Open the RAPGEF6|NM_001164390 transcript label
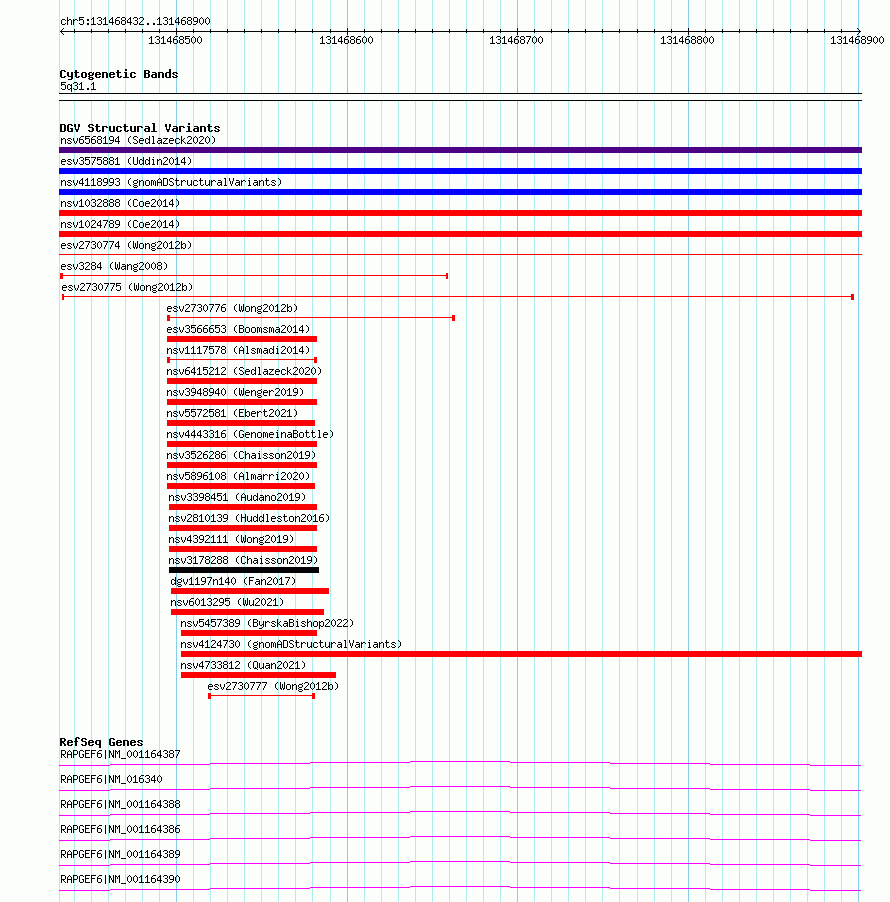This screenshot has width=890, height=902. (x=120, y=880)
